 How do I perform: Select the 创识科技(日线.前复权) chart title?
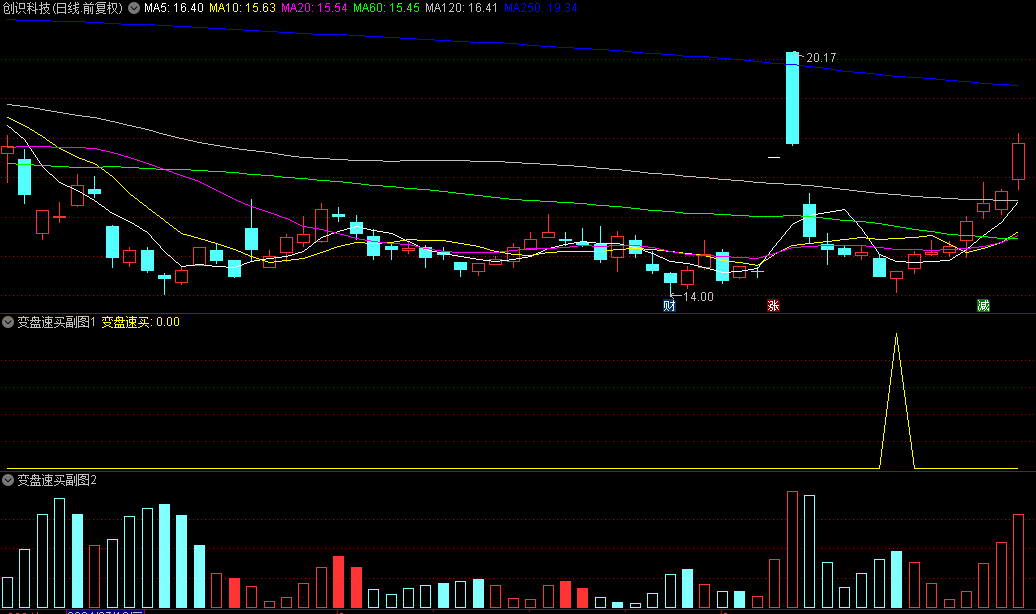point(63,8)
